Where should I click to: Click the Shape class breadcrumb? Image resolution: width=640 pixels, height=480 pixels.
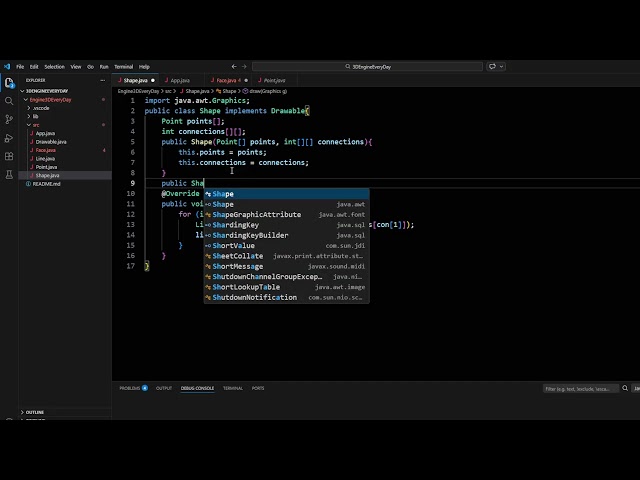[227, 91]
